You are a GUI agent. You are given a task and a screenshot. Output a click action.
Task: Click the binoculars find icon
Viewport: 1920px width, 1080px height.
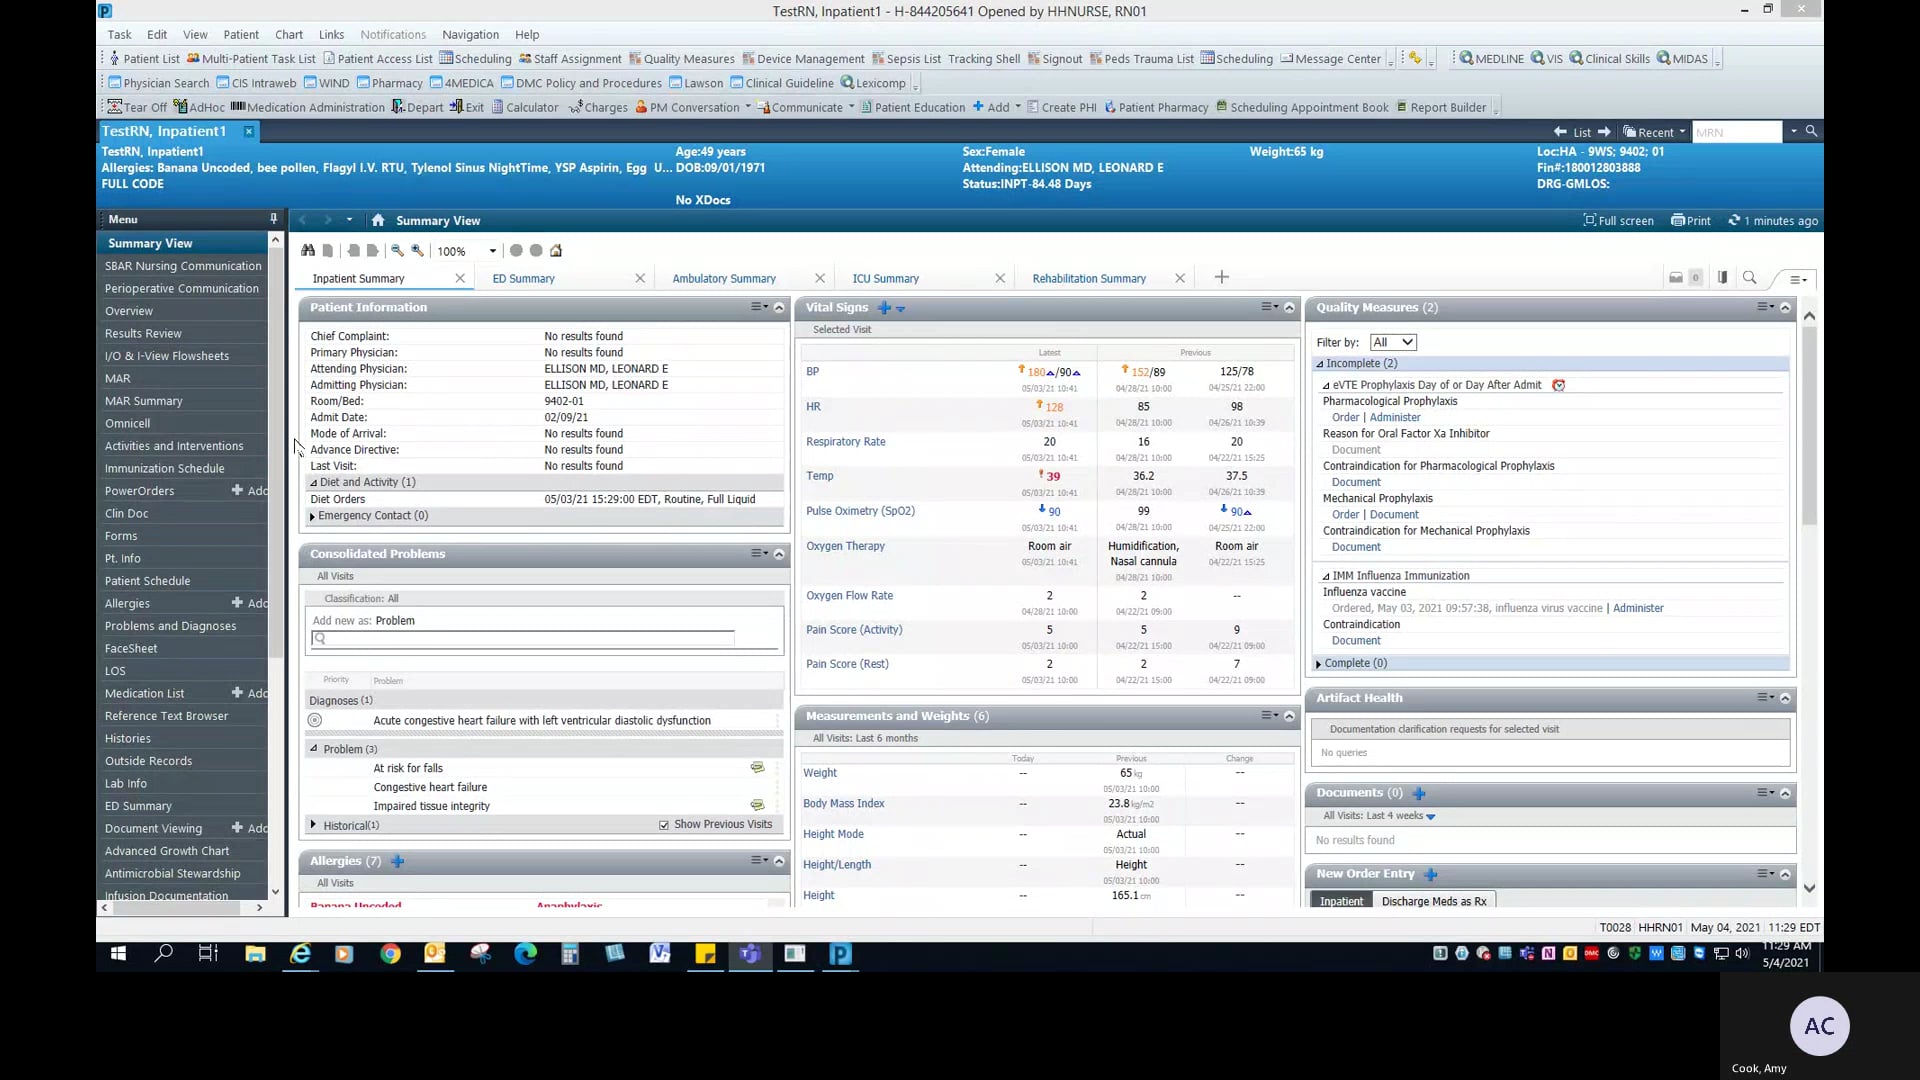(x=308, y=251)
